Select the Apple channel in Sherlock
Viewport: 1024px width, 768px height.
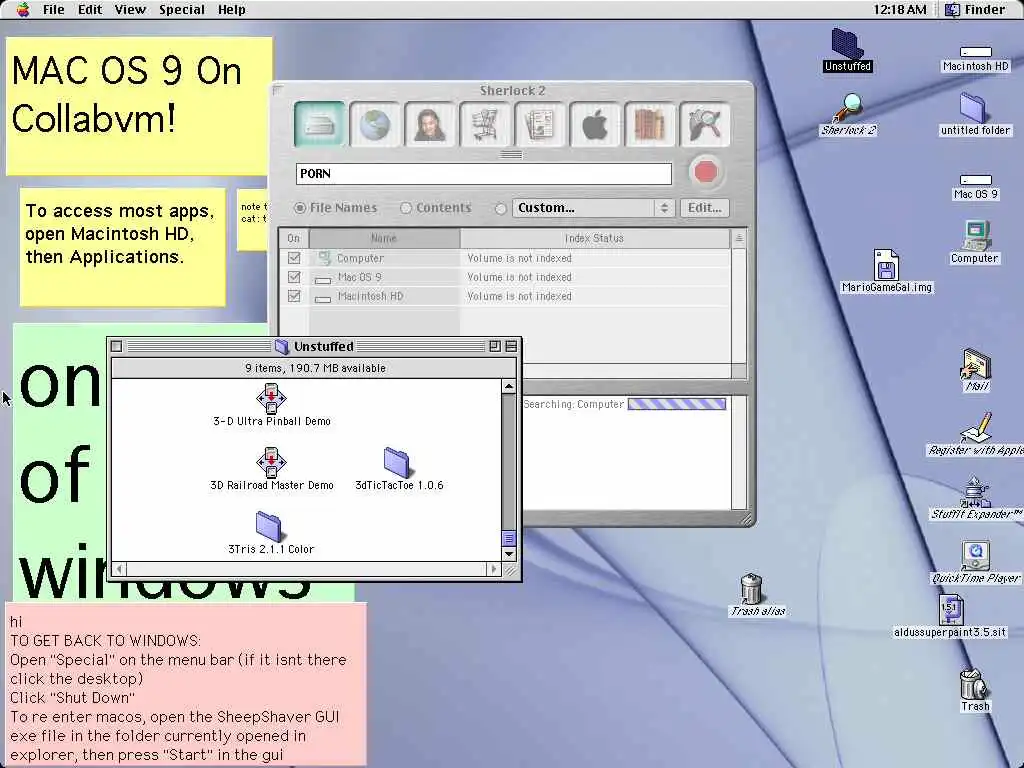[594, 123]
